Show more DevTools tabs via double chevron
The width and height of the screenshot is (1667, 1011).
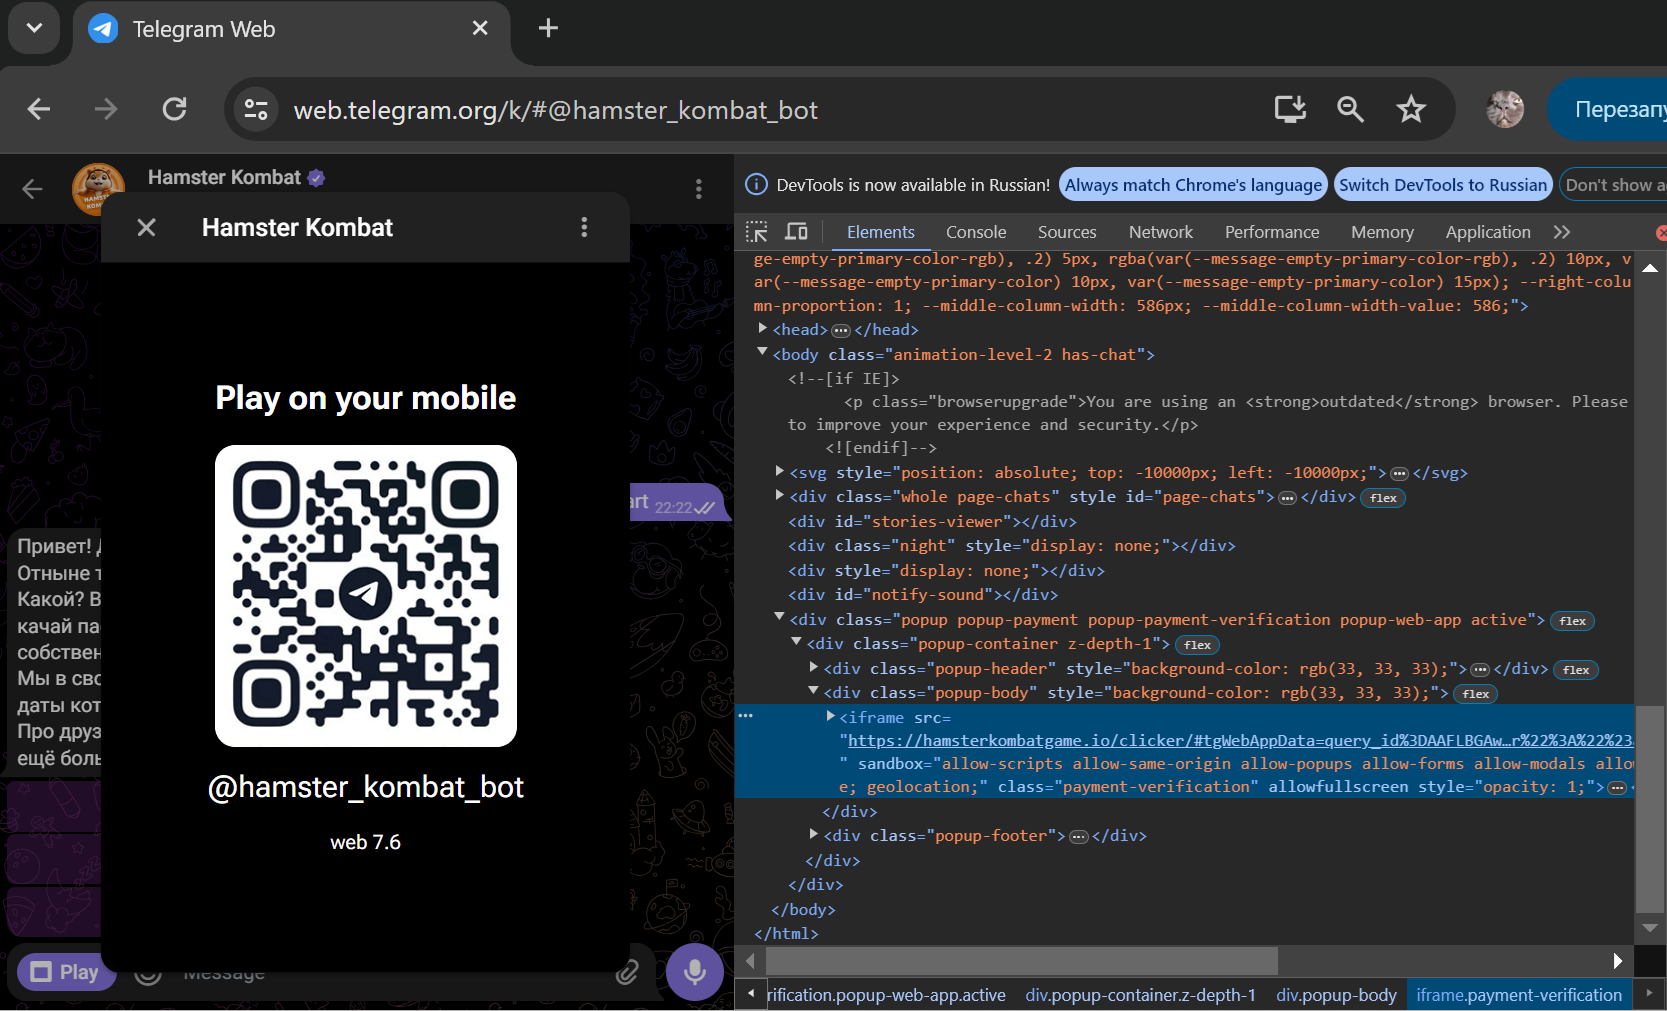[x=1562, y=232]
